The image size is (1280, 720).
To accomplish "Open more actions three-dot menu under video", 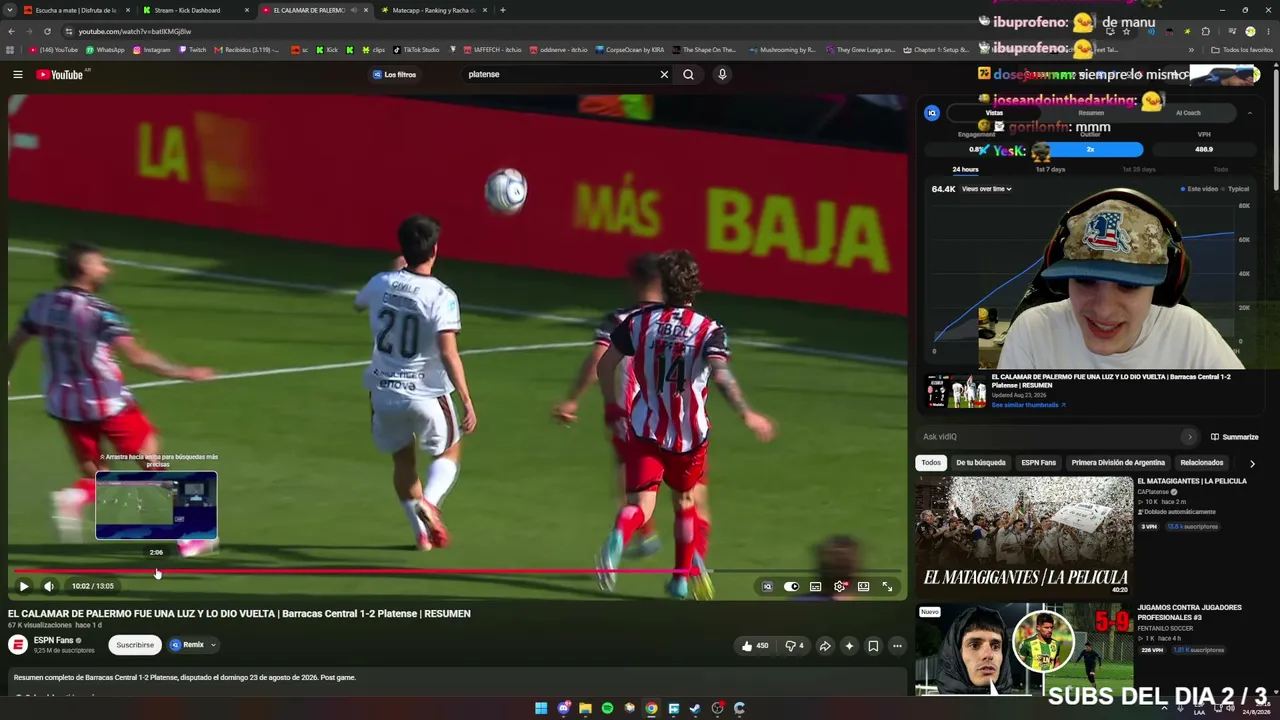I will 897,646.
